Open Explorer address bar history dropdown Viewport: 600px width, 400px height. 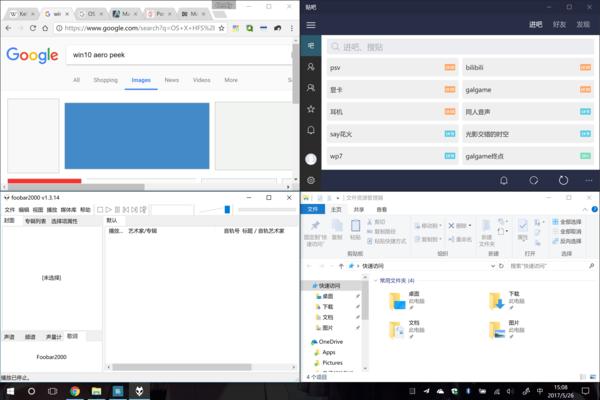(493, 266)
